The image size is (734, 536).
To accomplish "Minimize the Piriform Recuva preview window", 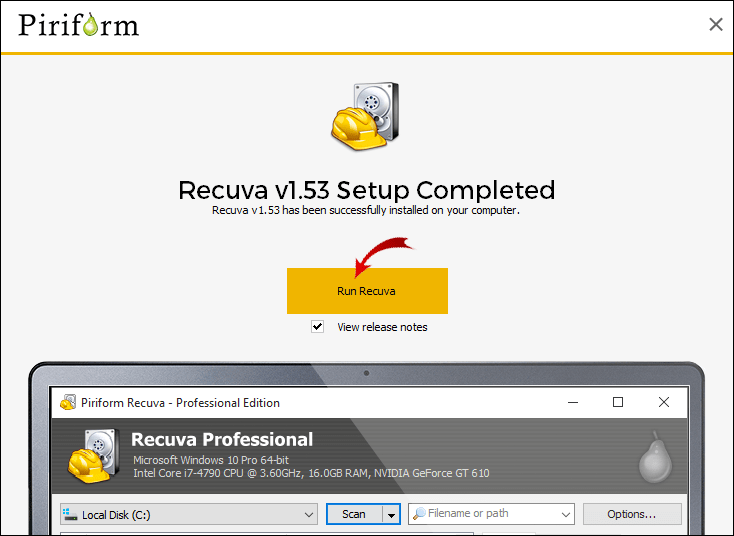I will pyautogui.click(x=573, y=402).
